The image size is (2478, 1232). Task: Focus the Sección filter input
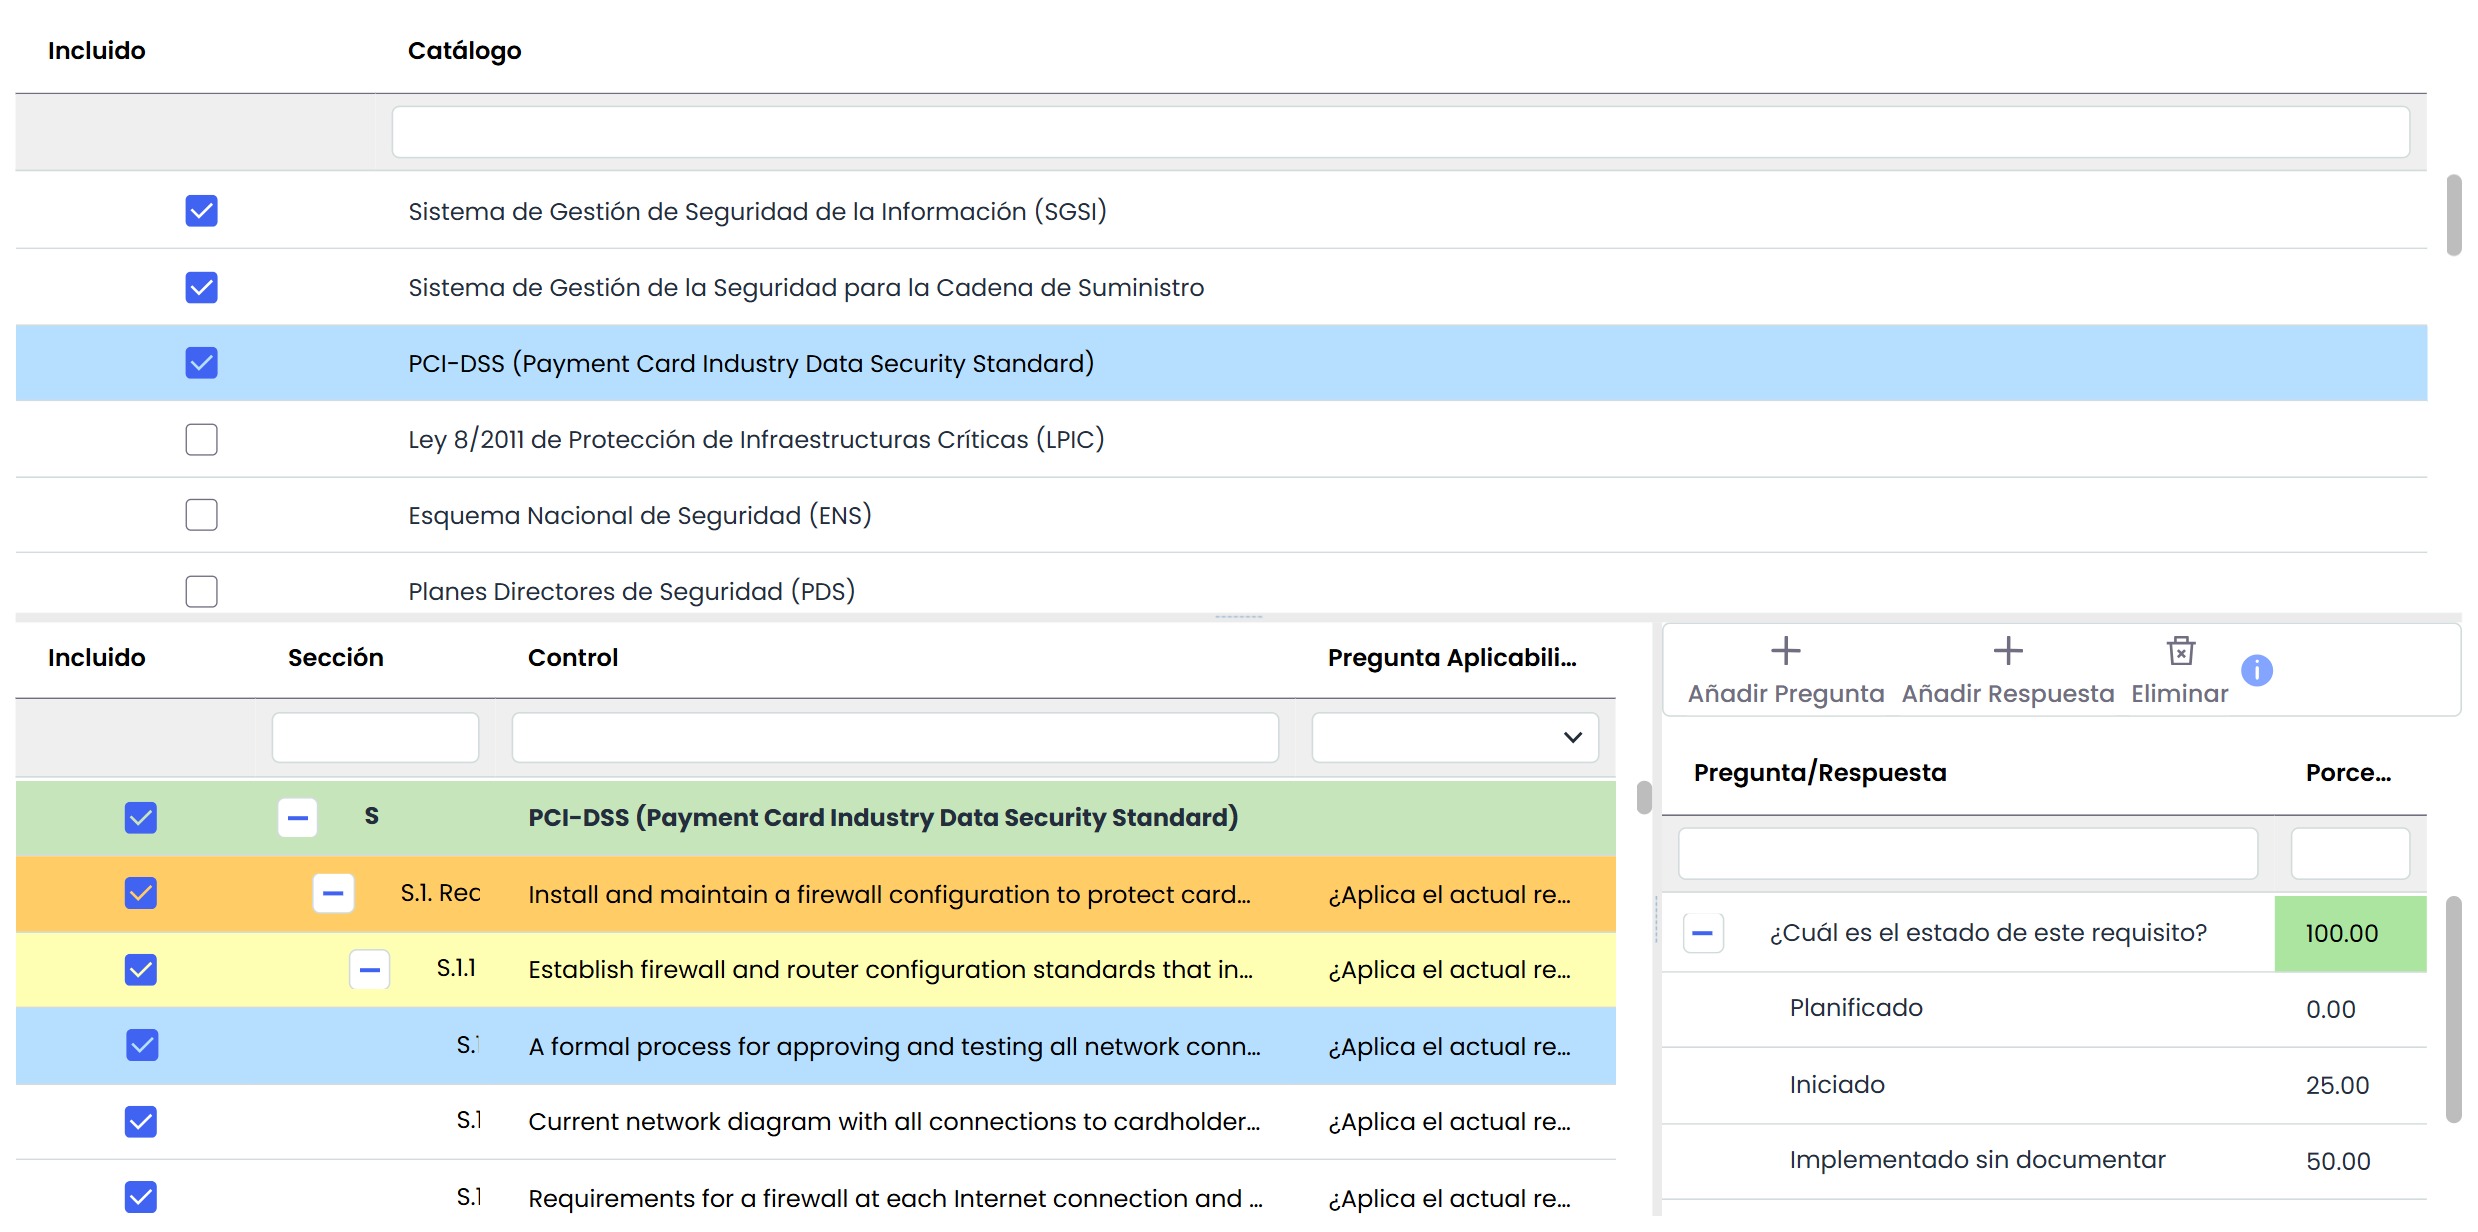click(375, 737)
